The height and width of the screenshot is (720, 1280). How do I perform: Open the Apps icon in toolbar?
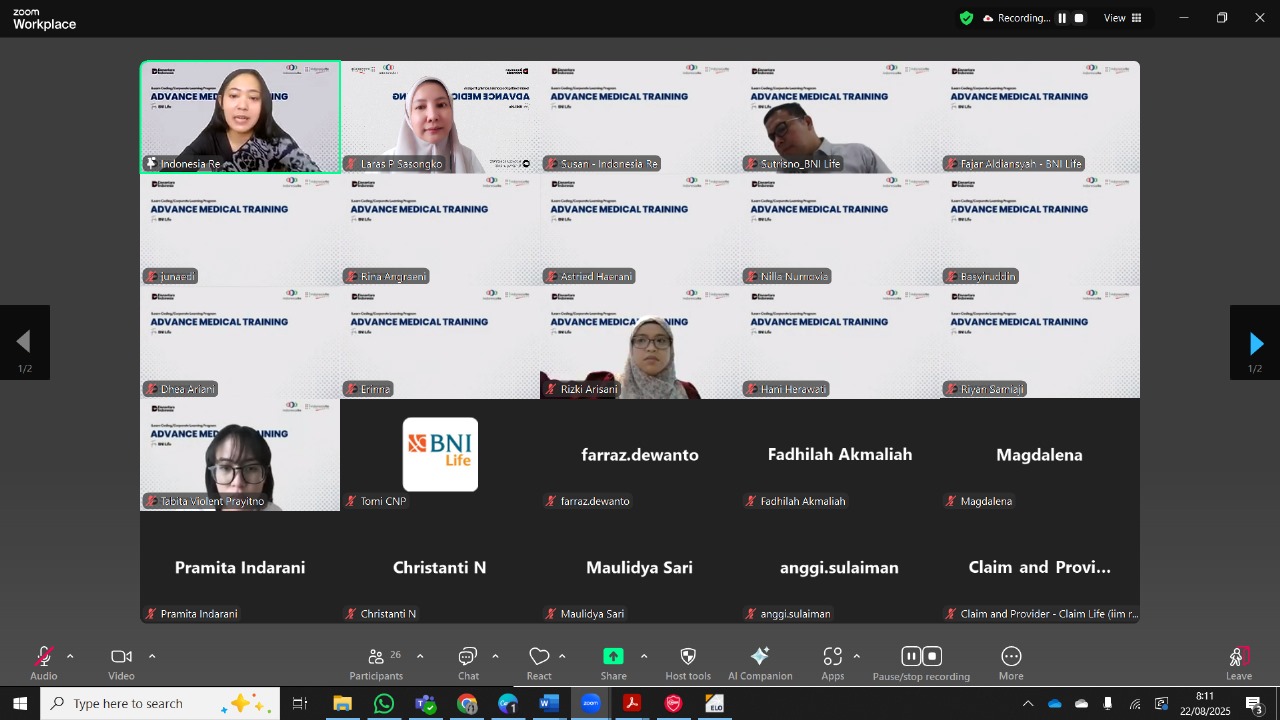pyautogui.click(x=833, y=662)
